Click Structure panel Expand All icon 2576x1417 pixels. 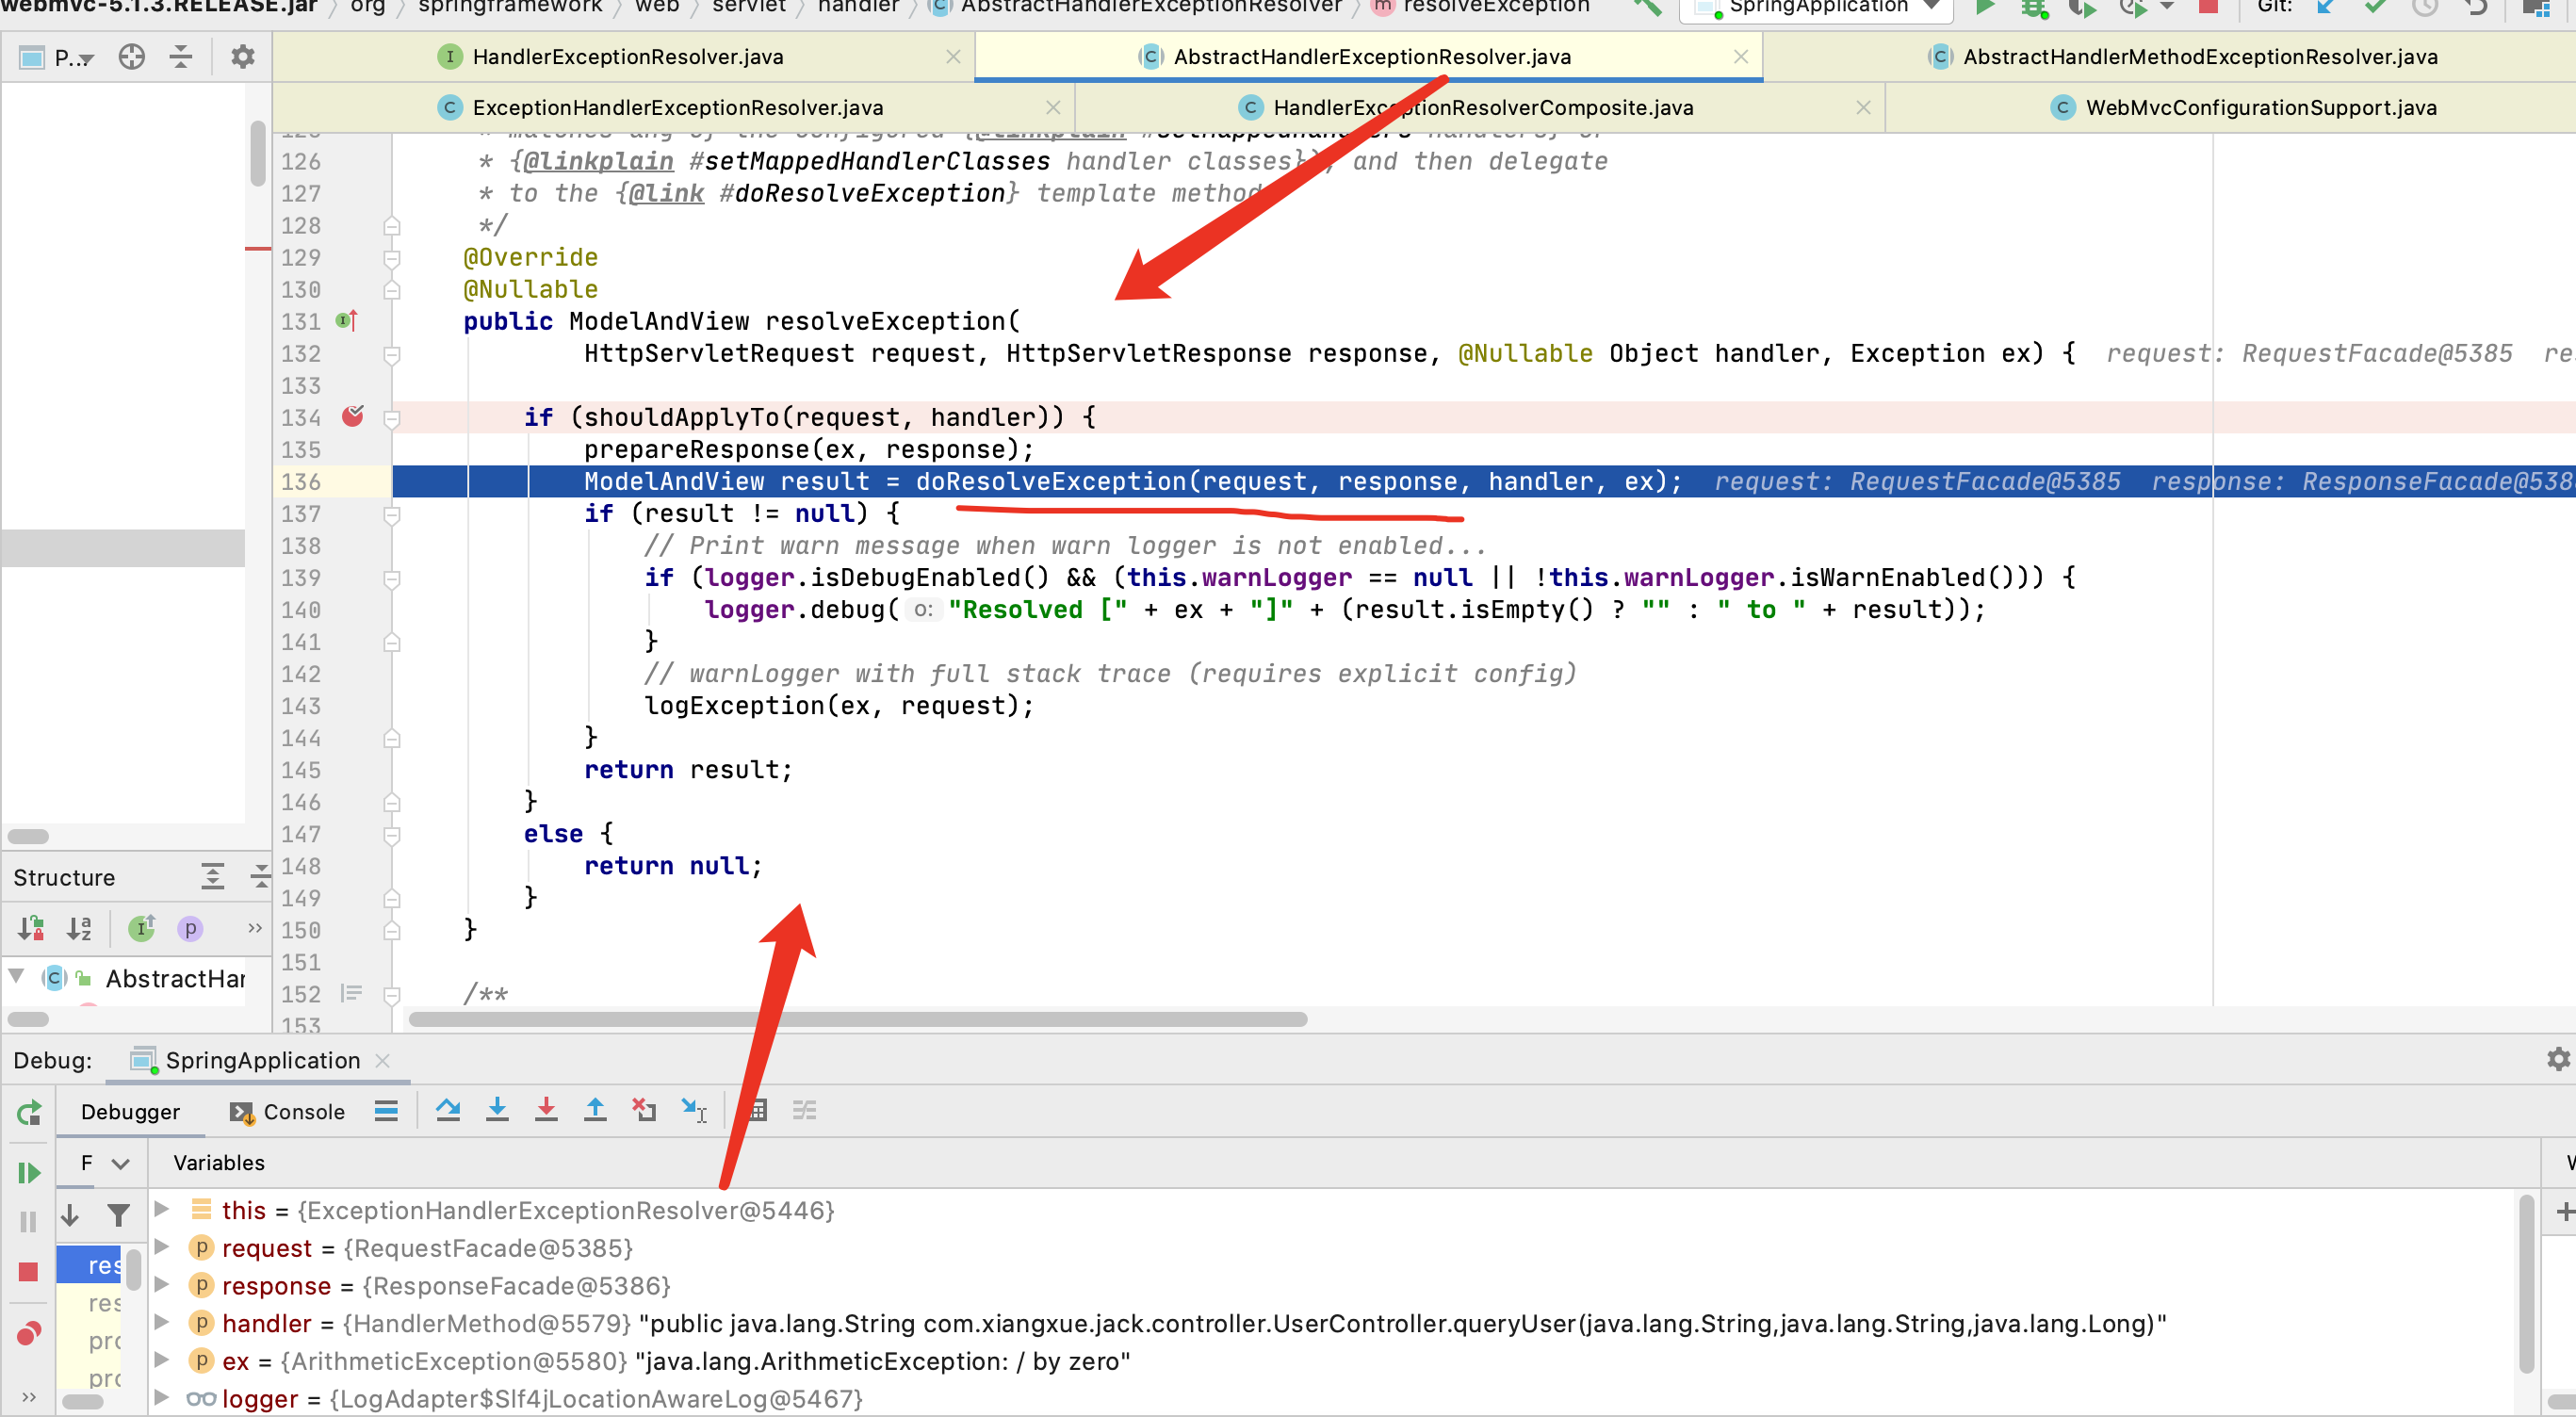[213, 877]
